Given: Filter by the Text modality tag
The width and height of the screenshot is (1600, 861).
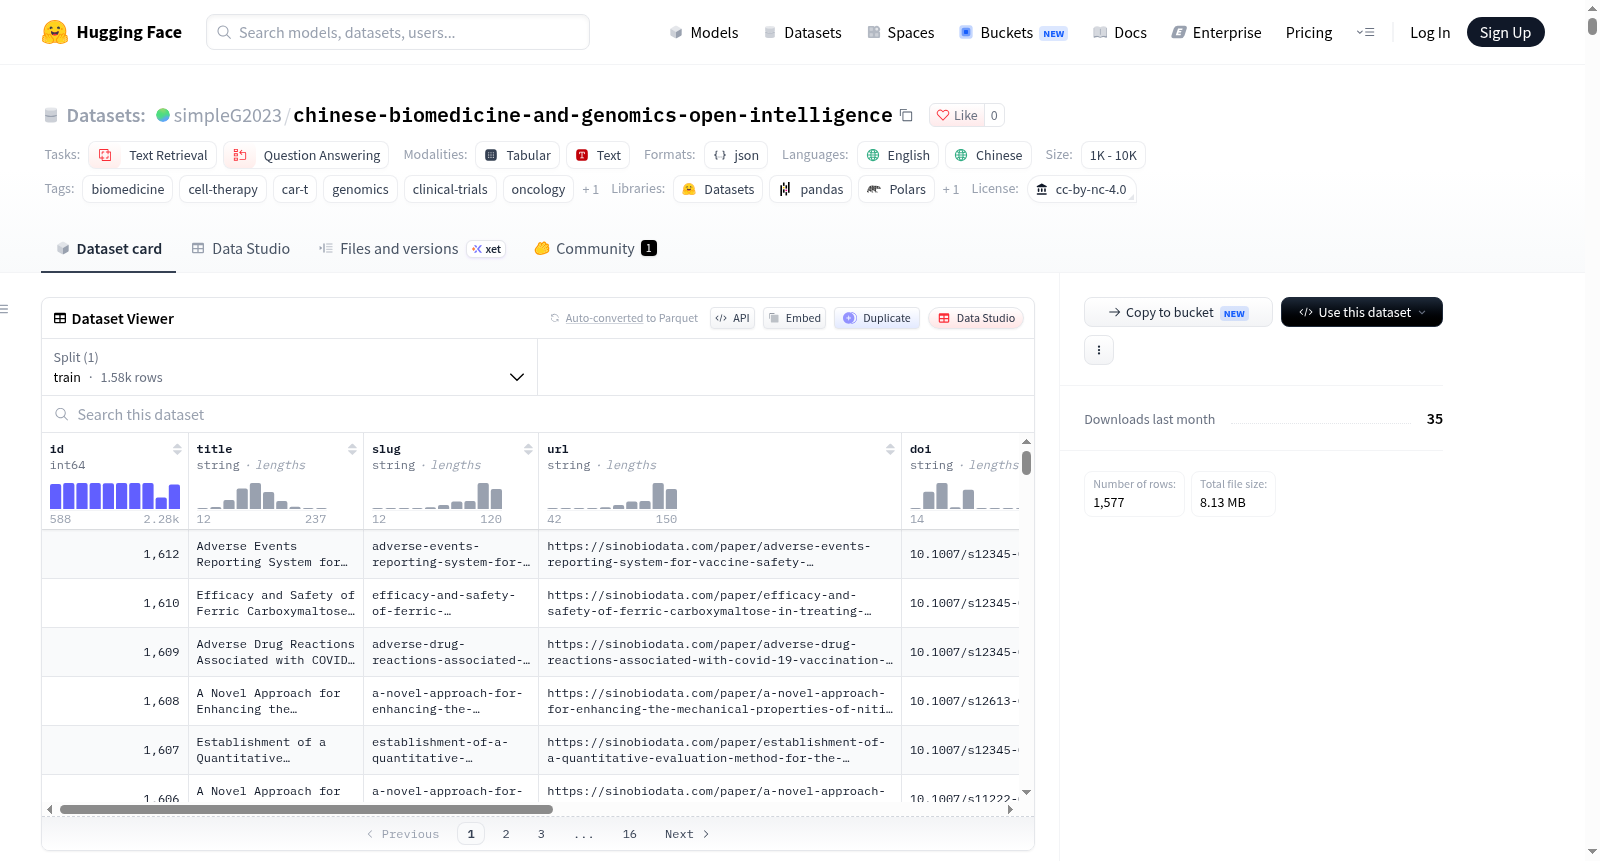Looking at the screenshot, I should [x=598, y=155].
